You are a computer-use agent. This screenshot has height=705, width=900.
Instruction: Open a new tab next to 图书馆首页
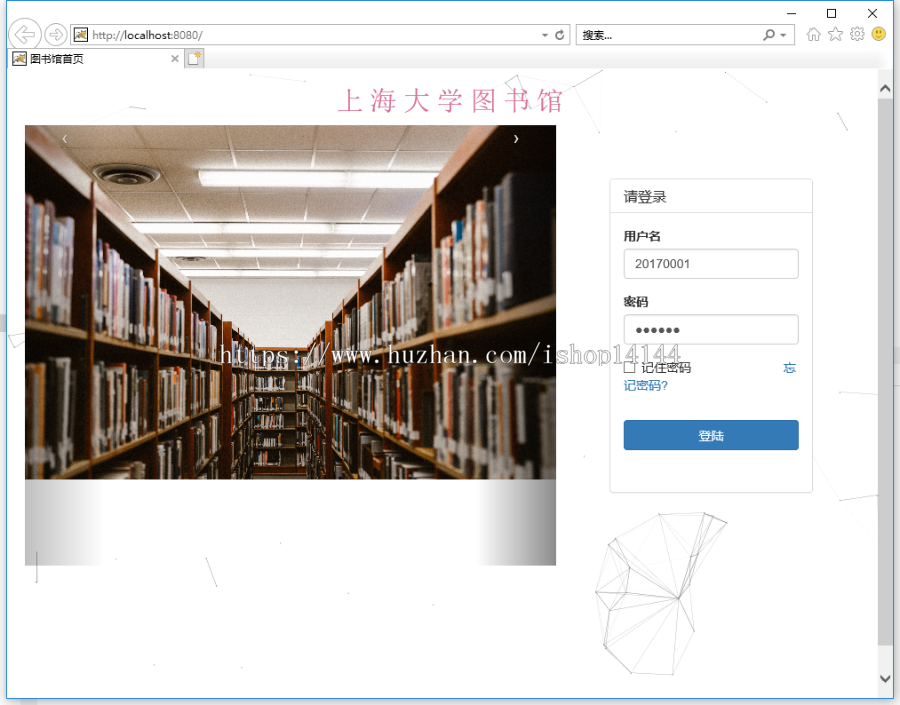click(x=194, y=58)
